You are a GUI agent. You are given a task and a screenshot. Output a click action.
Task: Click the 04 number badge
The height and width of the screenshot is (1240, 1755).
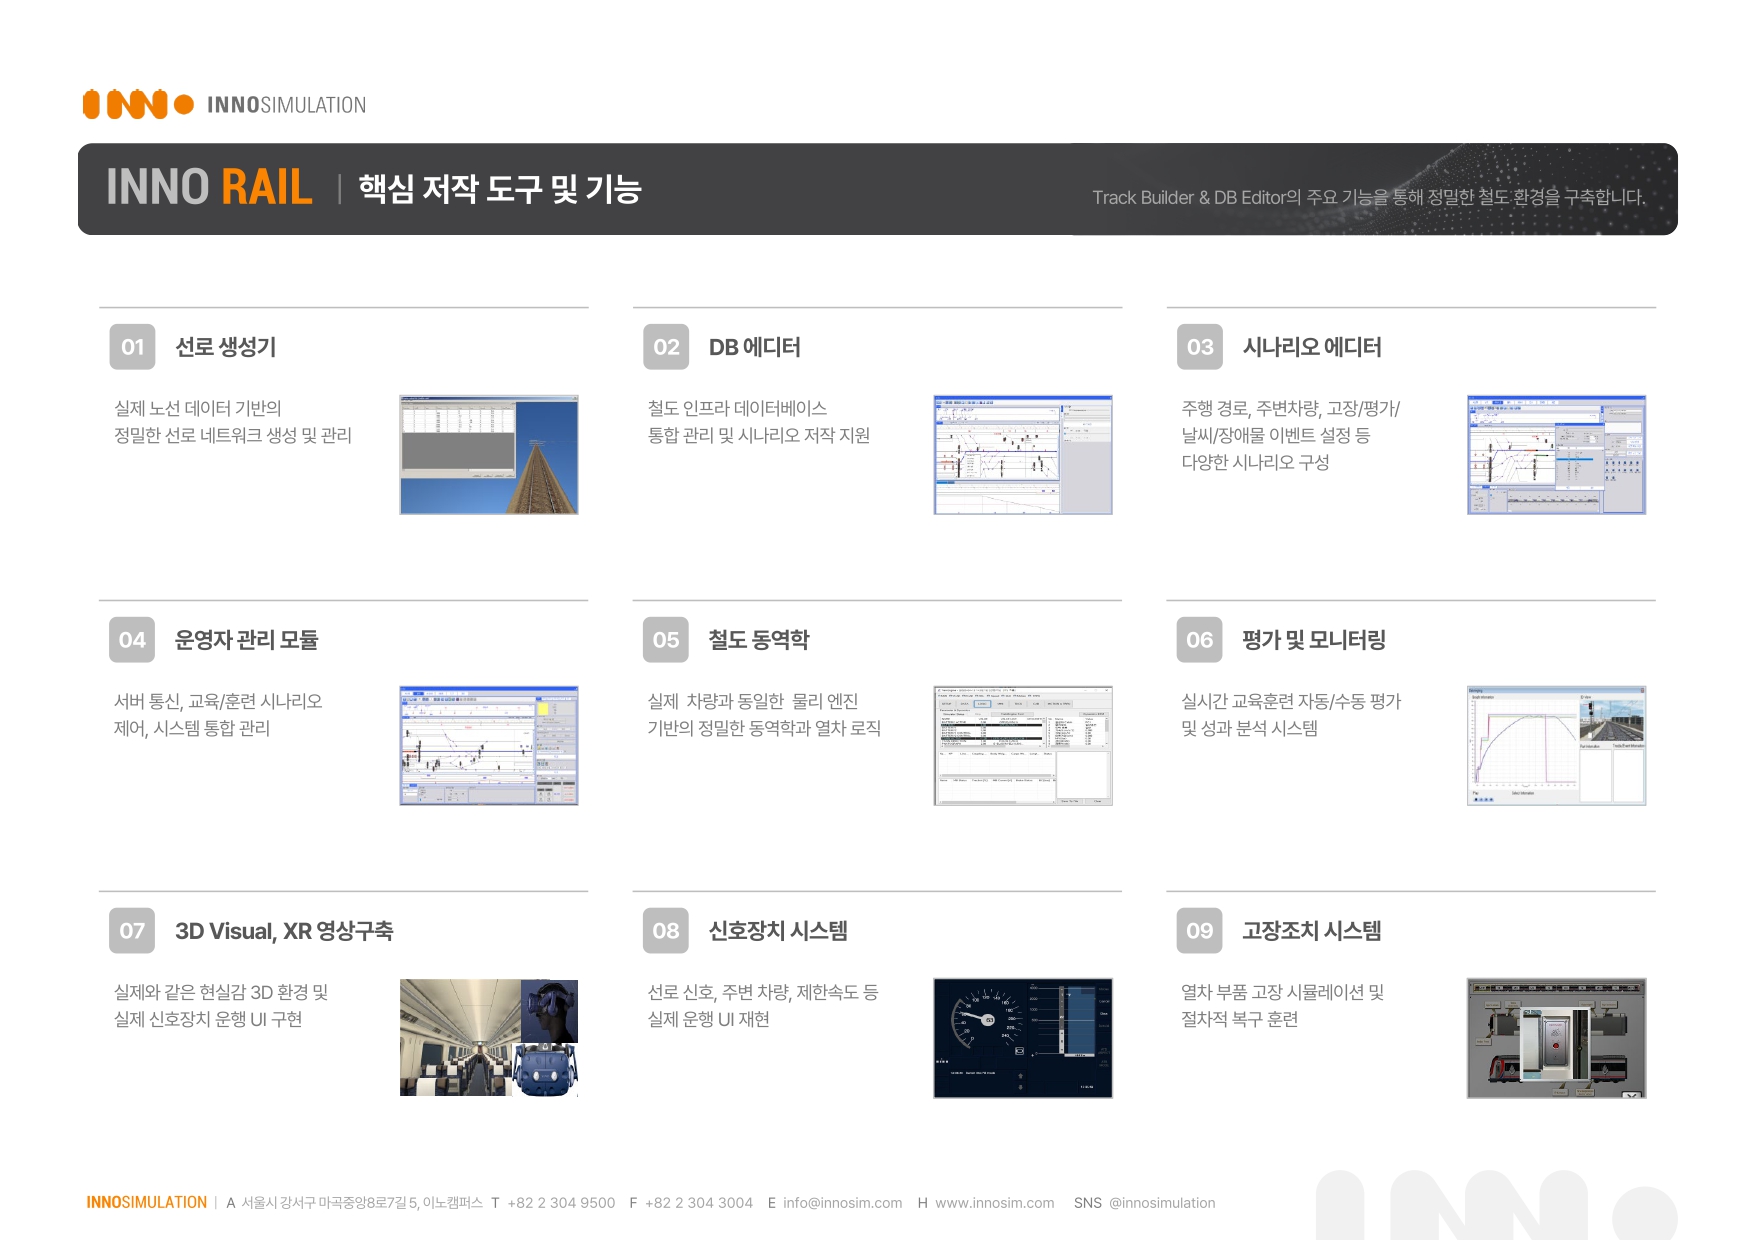132,640
